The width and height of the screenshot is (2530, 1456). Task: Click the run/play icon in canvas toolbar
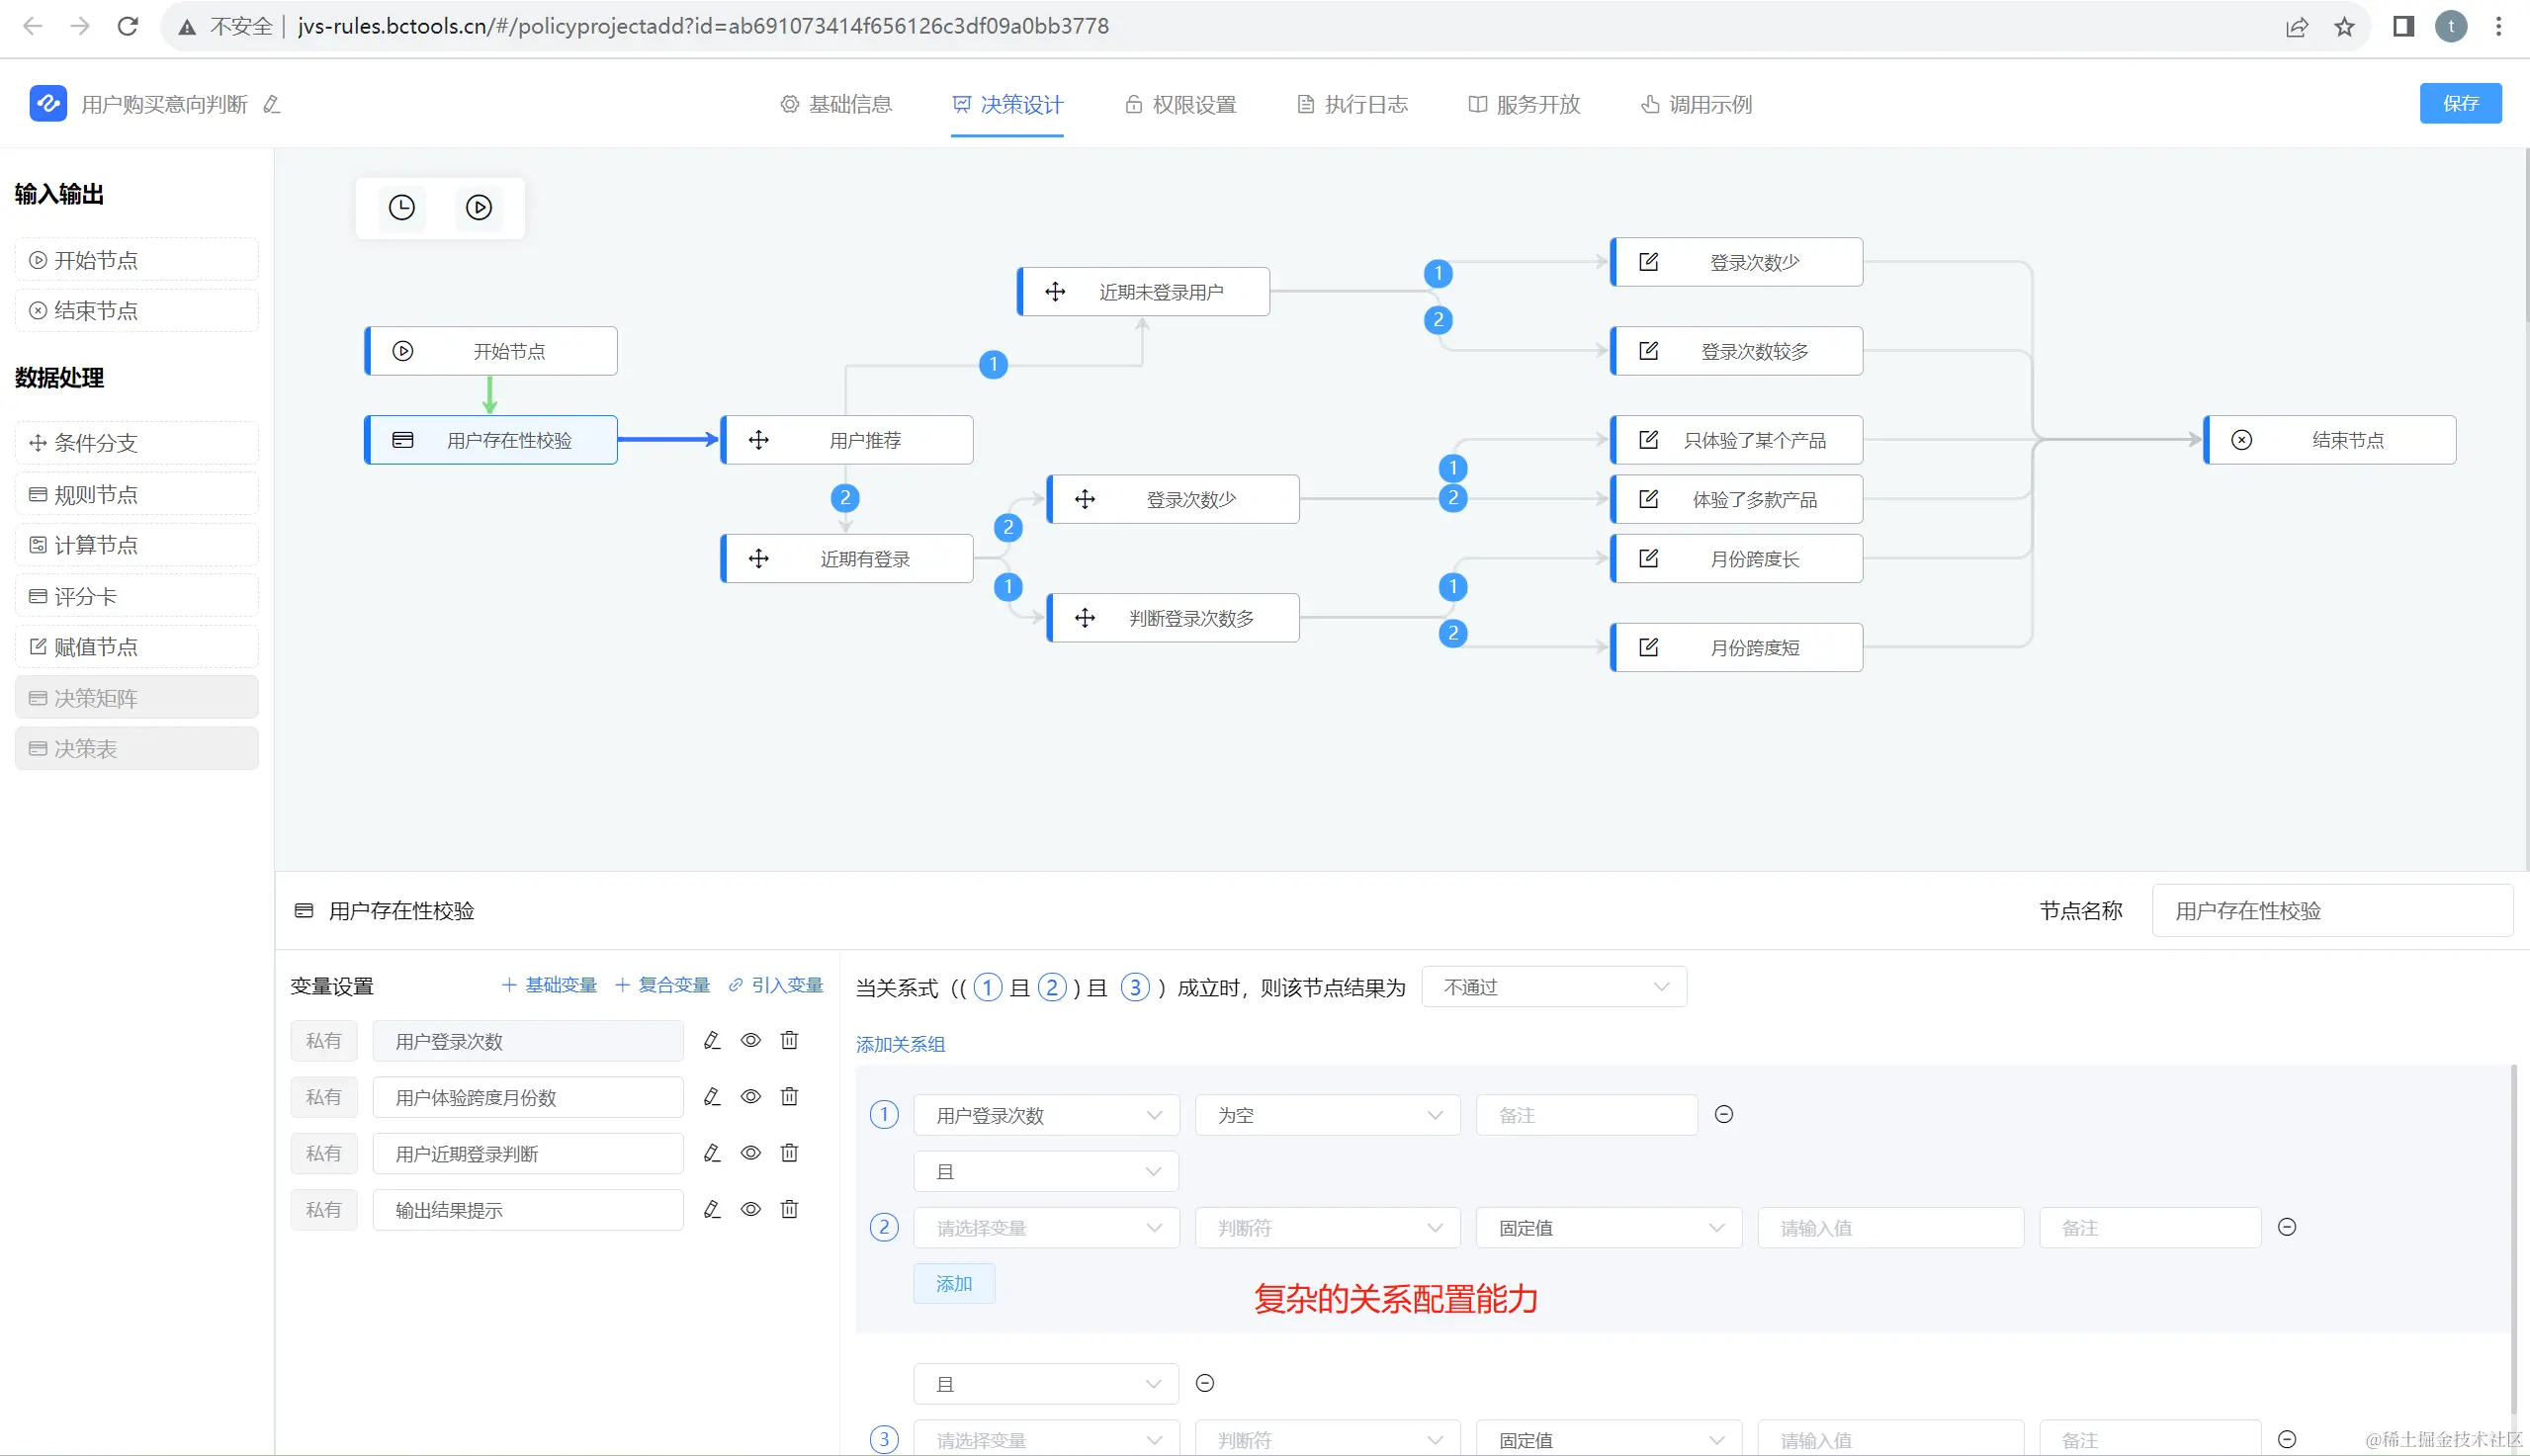(479, 207)
